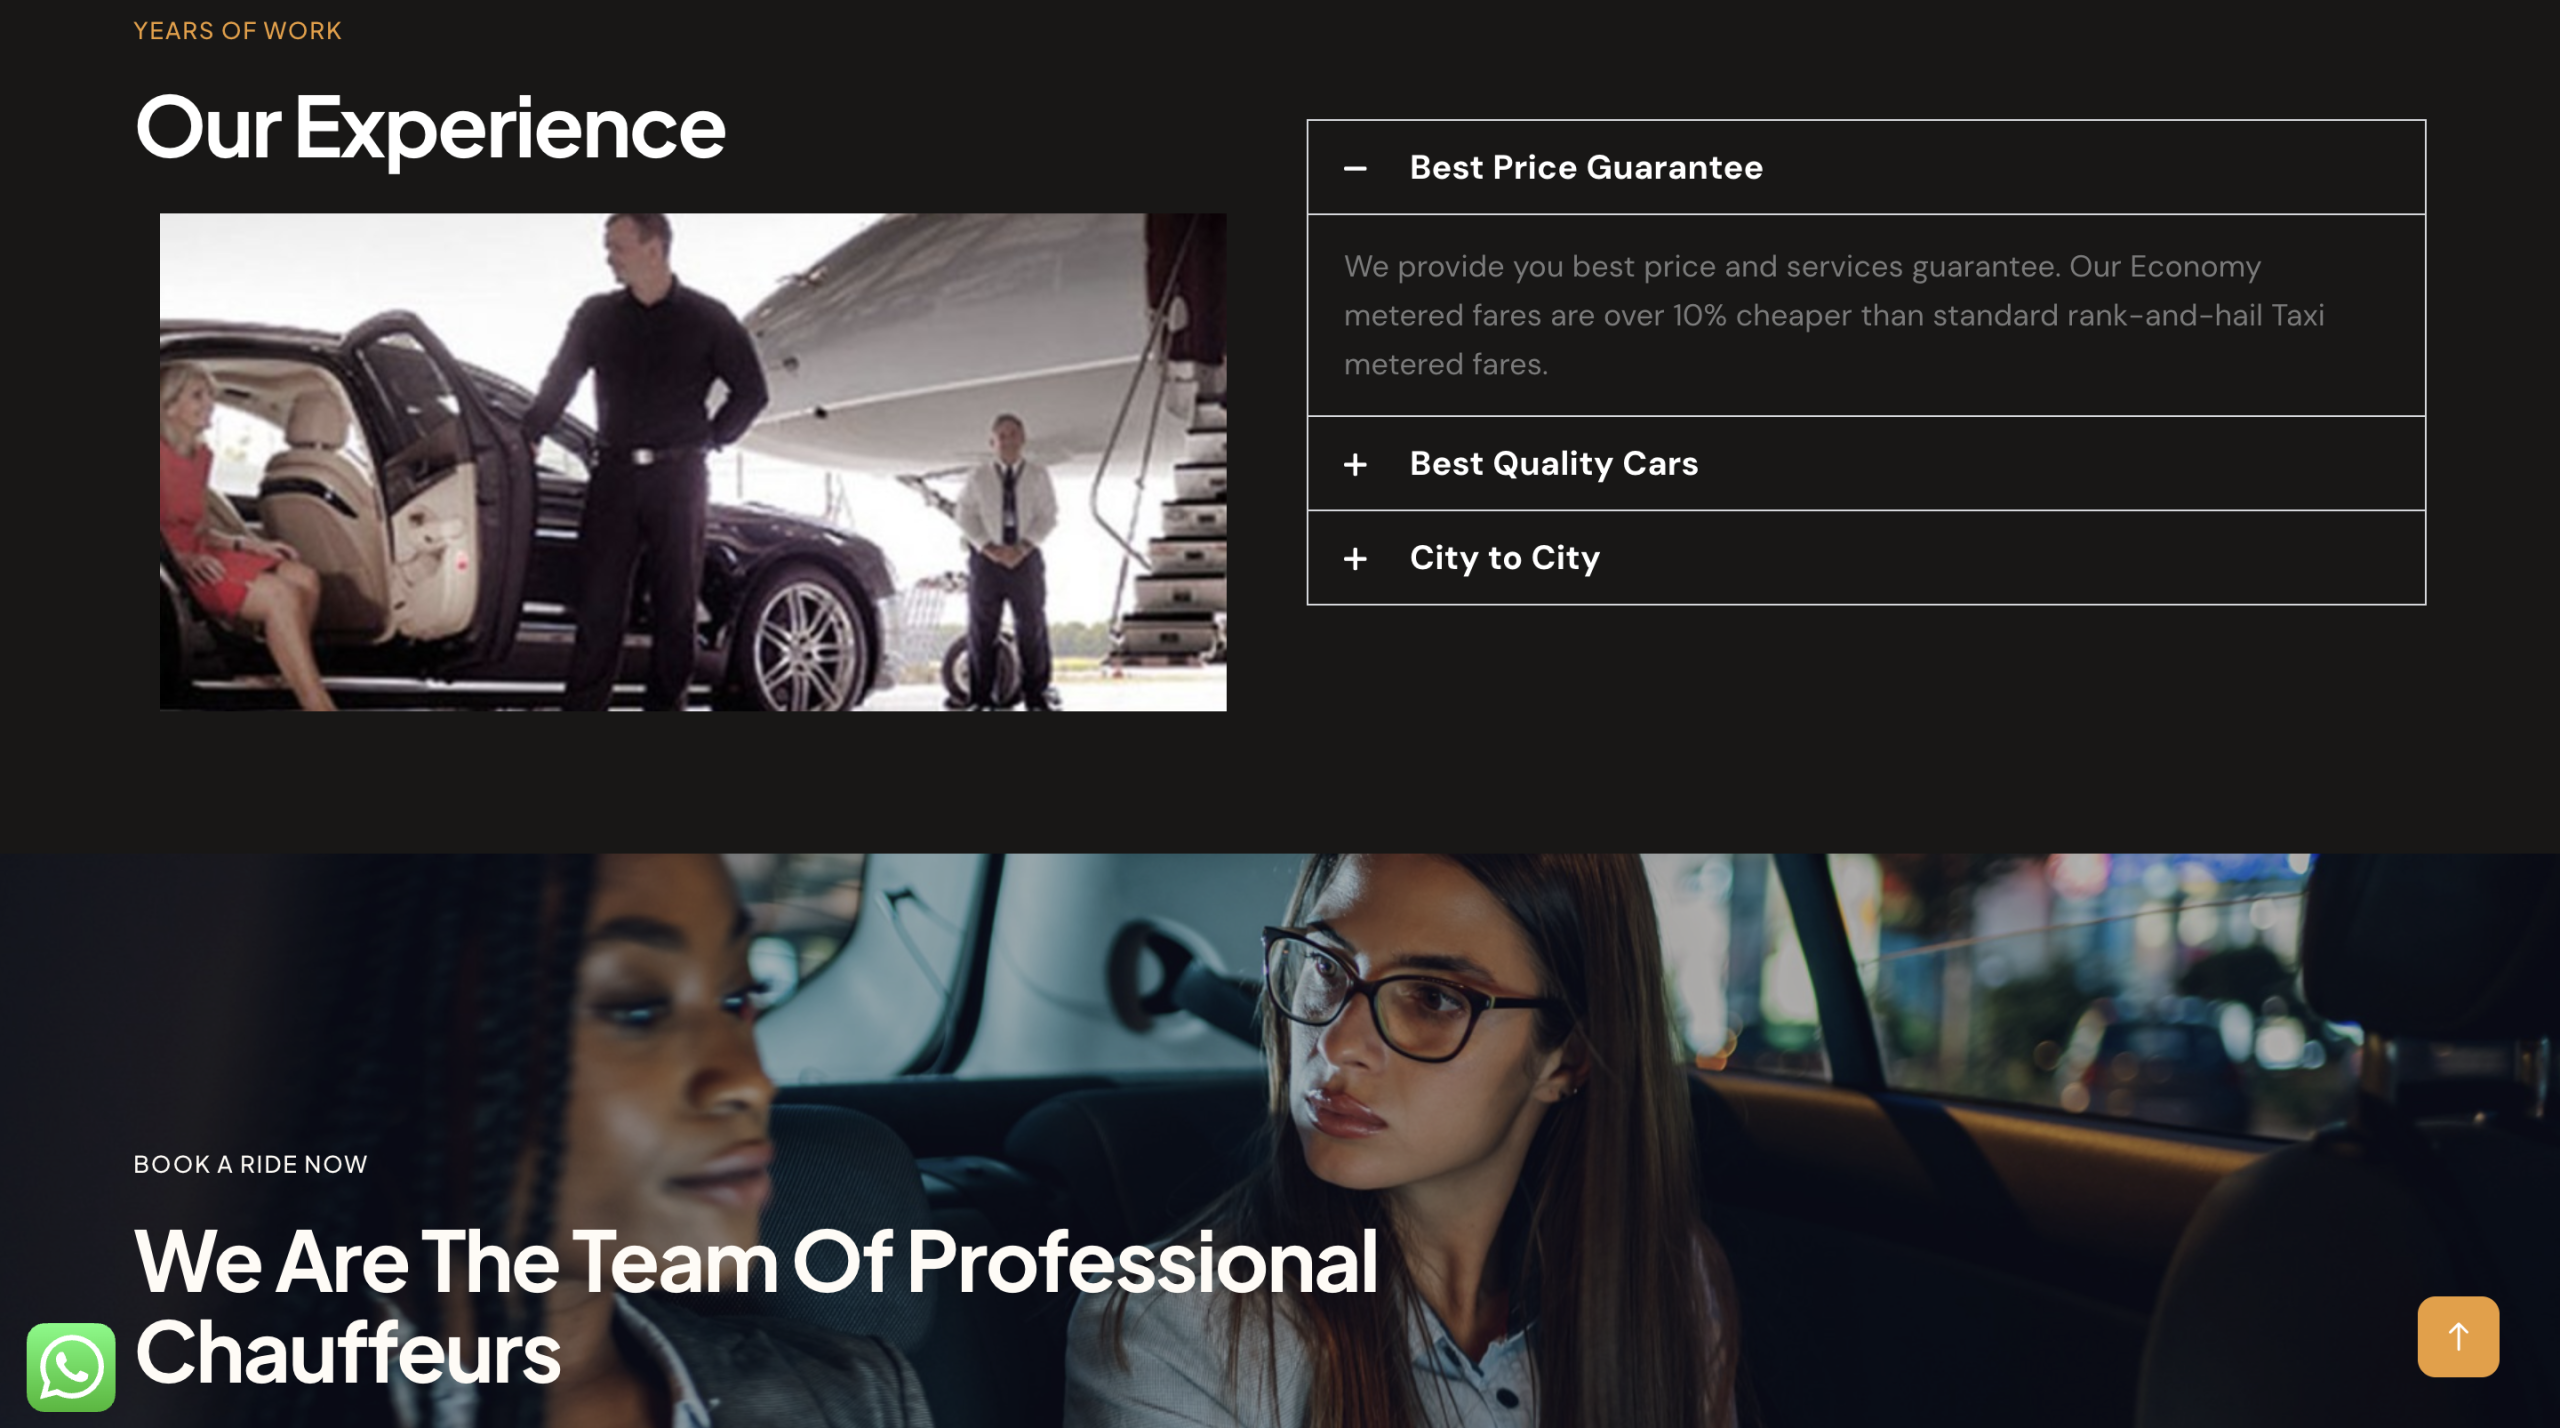
Task: Click the BOOK A RIDE NOW text
Action: pos(250,1164)
